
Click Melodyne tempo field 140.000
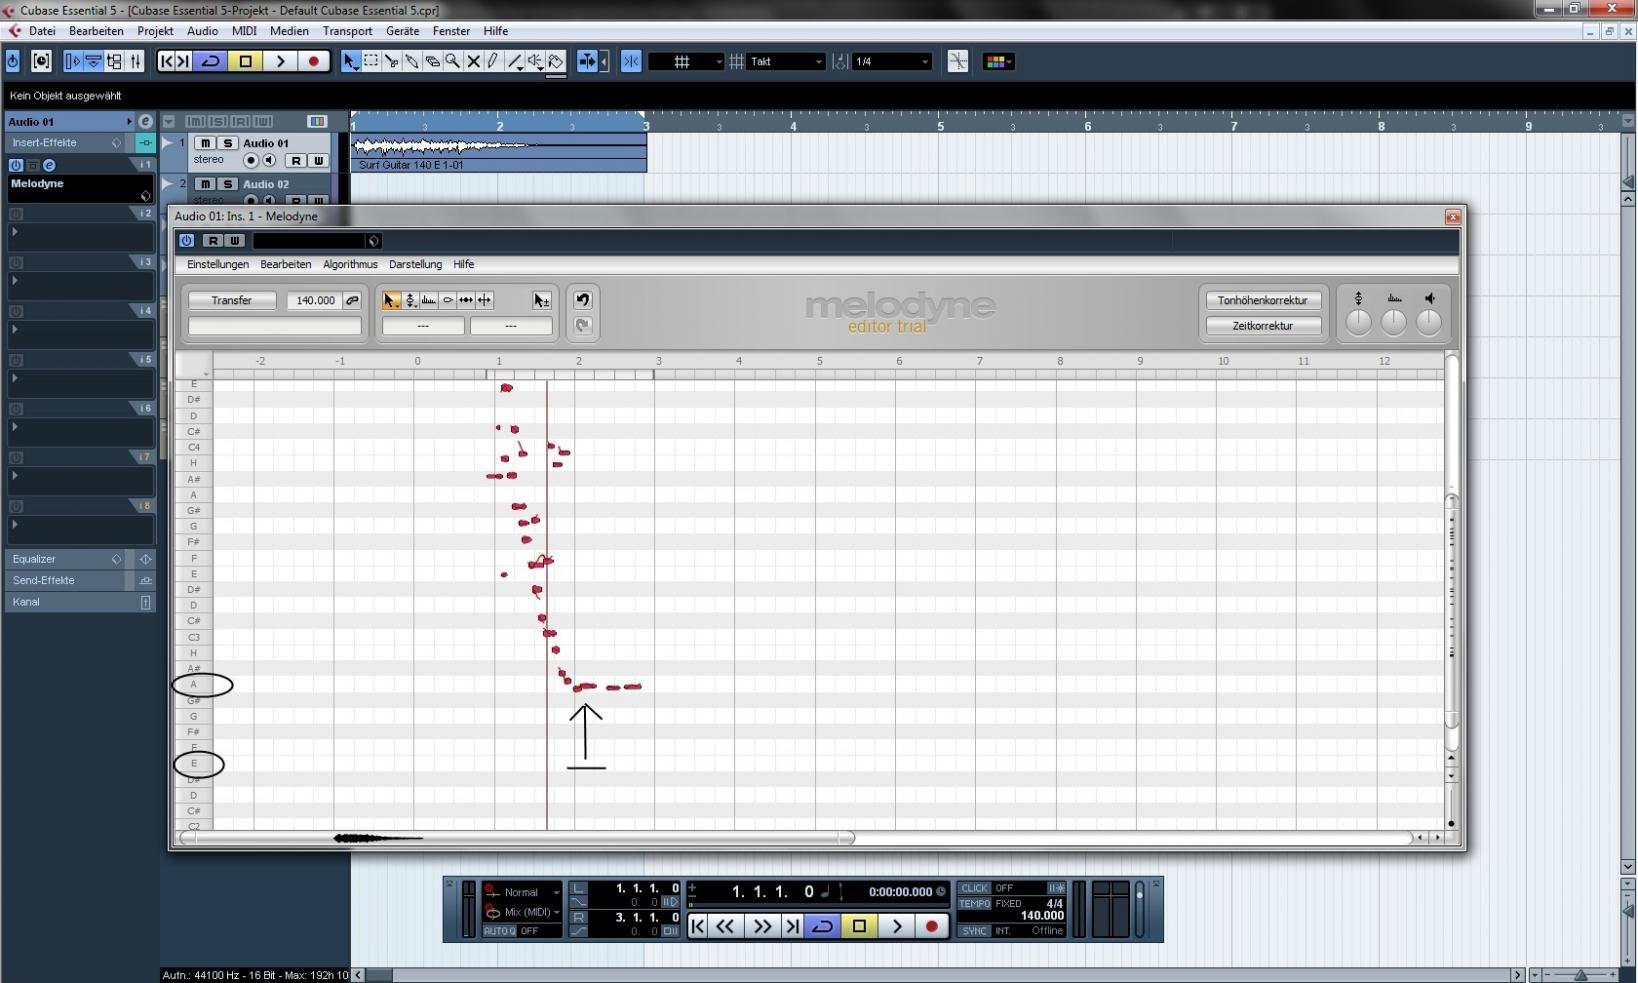click(315, 300)
